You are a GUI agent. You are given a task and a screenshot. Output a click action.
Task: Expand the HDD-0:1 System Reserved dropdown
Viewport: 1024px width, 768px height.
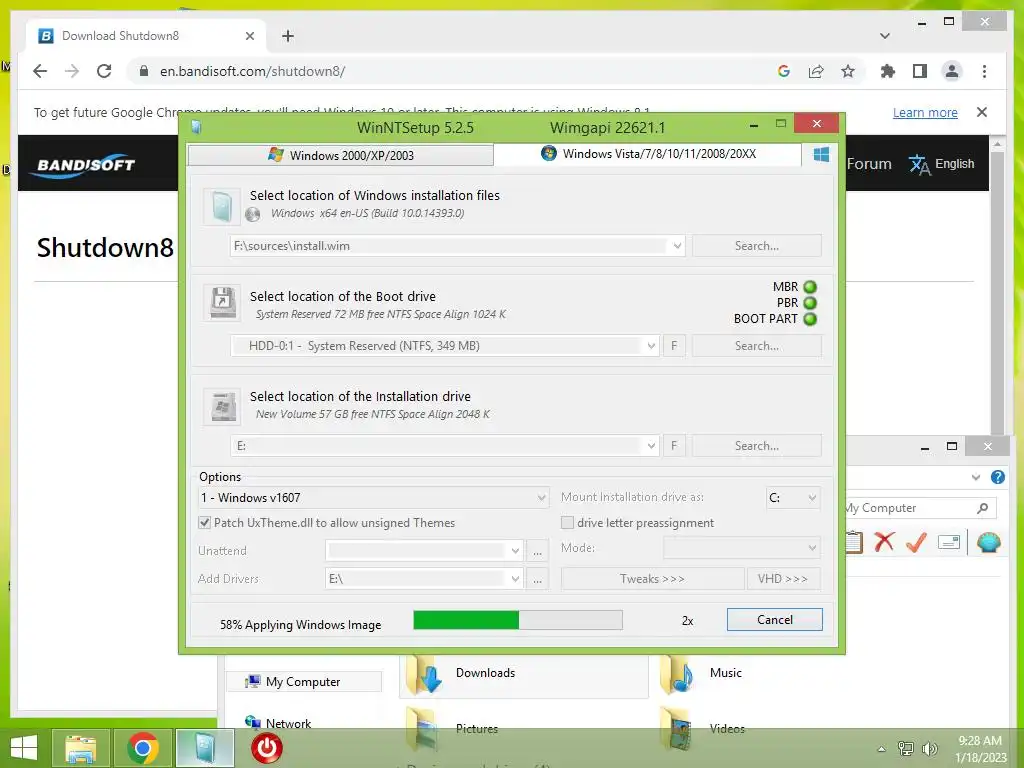[650, 345]
